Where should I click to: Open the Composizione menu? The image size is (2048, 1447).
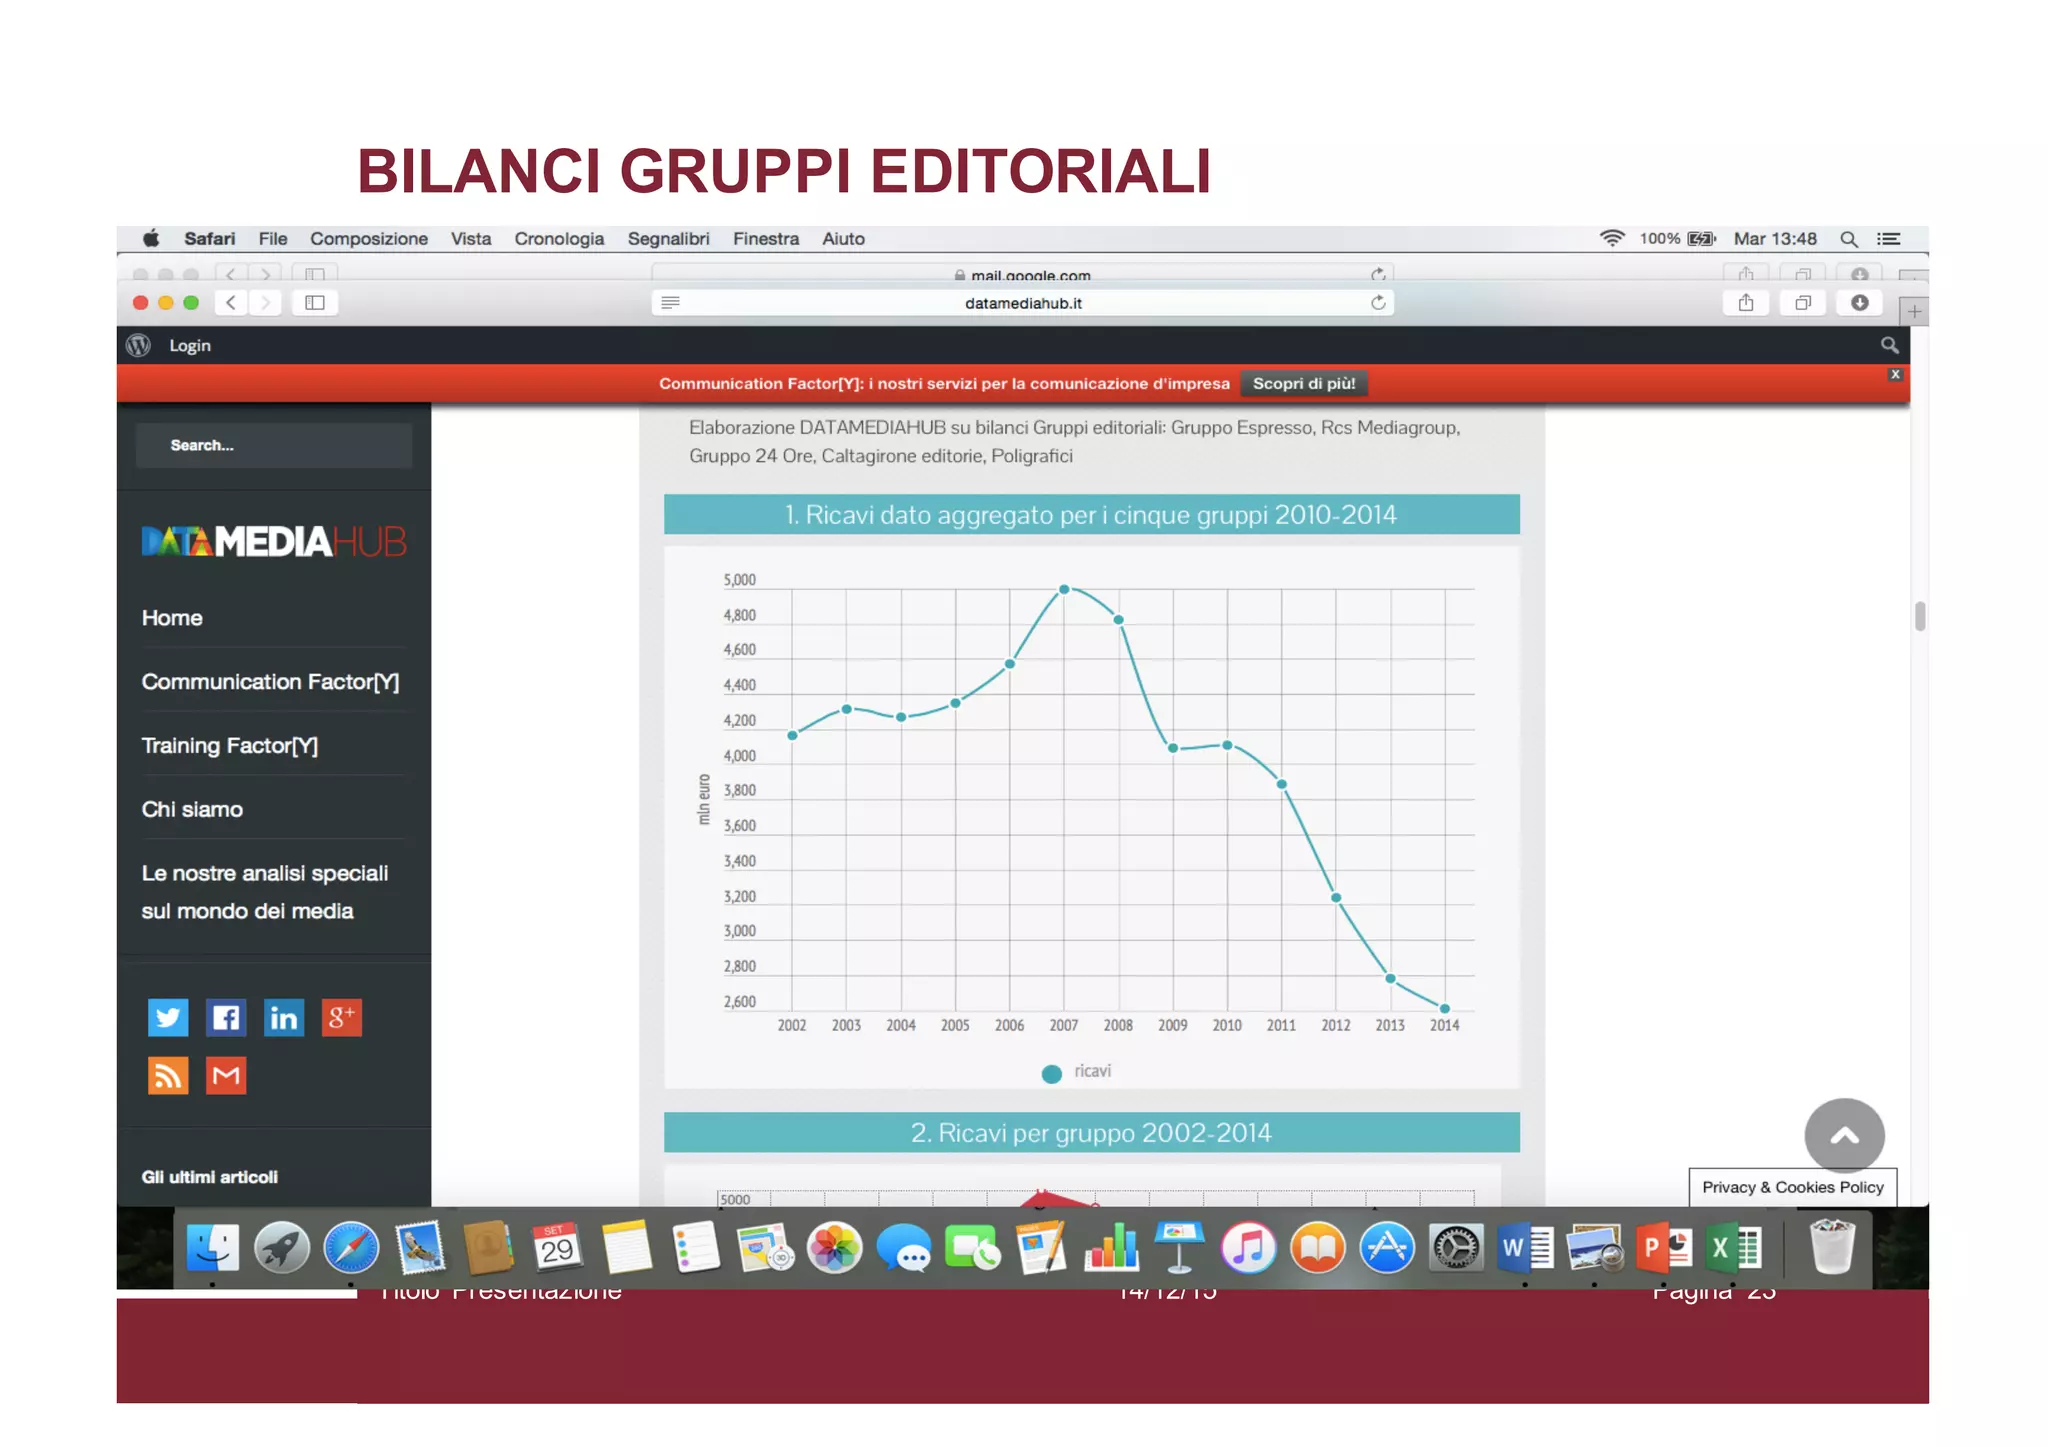tap(368, 239)
